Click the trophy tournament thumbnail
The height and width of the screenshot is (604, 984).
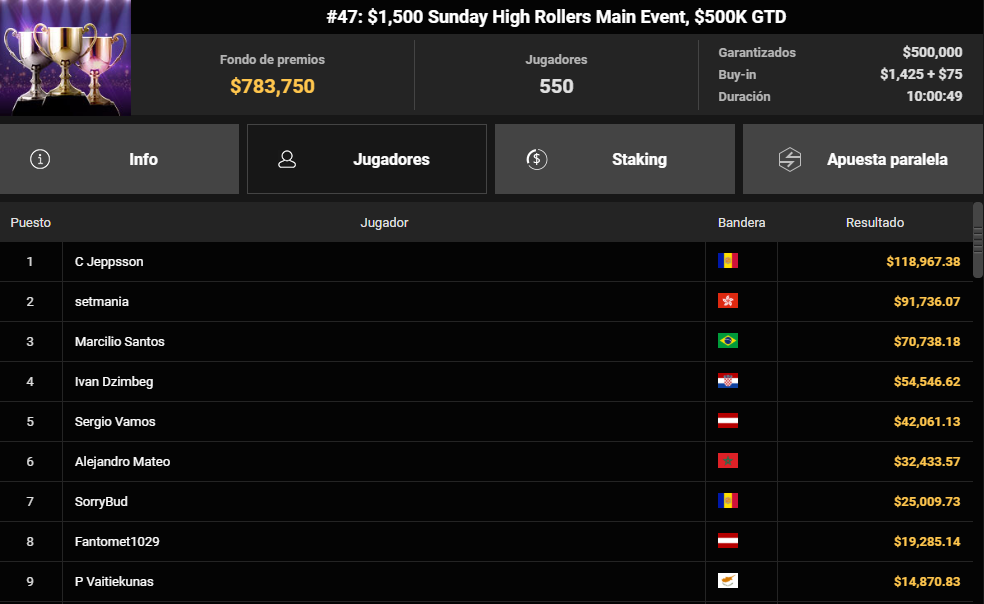pos(66,58)
